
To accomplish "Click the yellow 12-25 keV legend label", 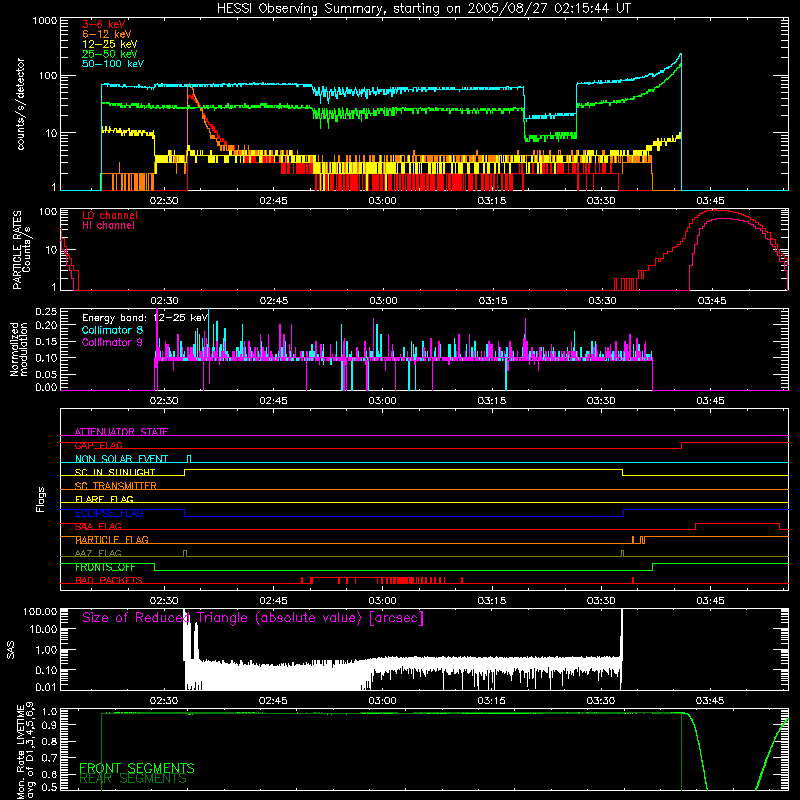I will tap(110, 44).
